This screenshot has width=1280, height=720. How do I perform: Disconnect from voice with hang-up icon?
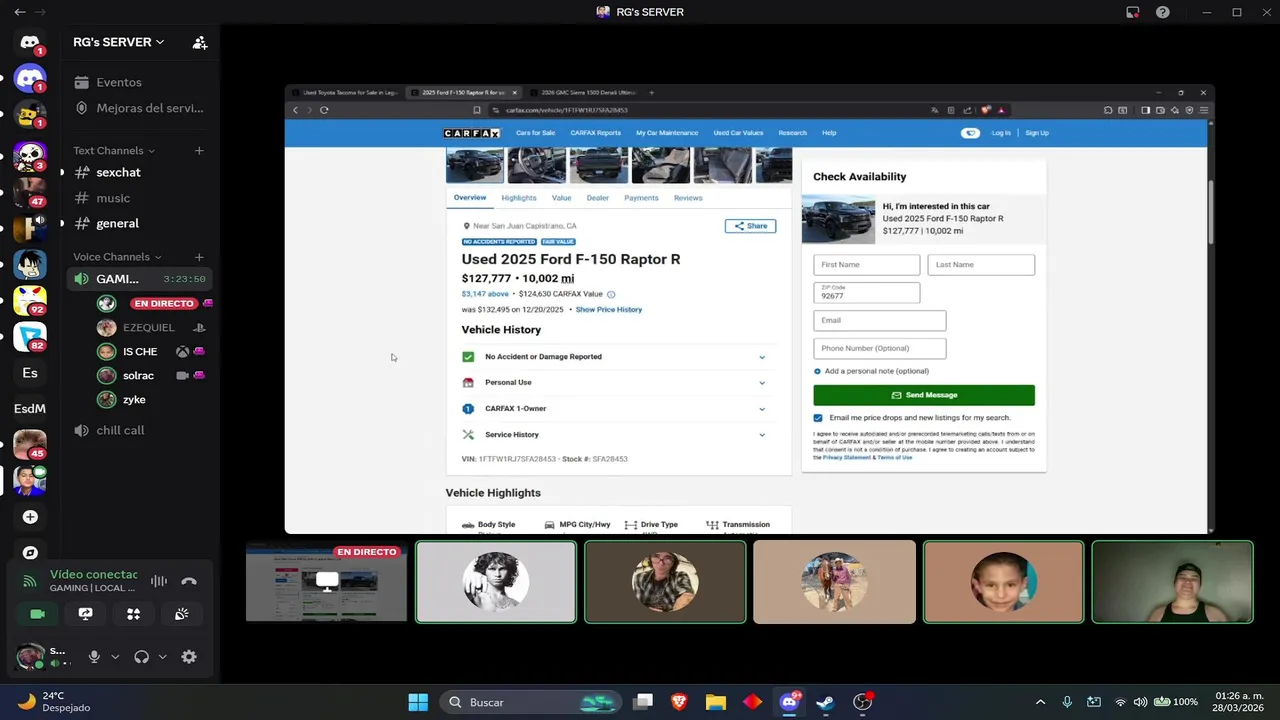click(189, 581)
